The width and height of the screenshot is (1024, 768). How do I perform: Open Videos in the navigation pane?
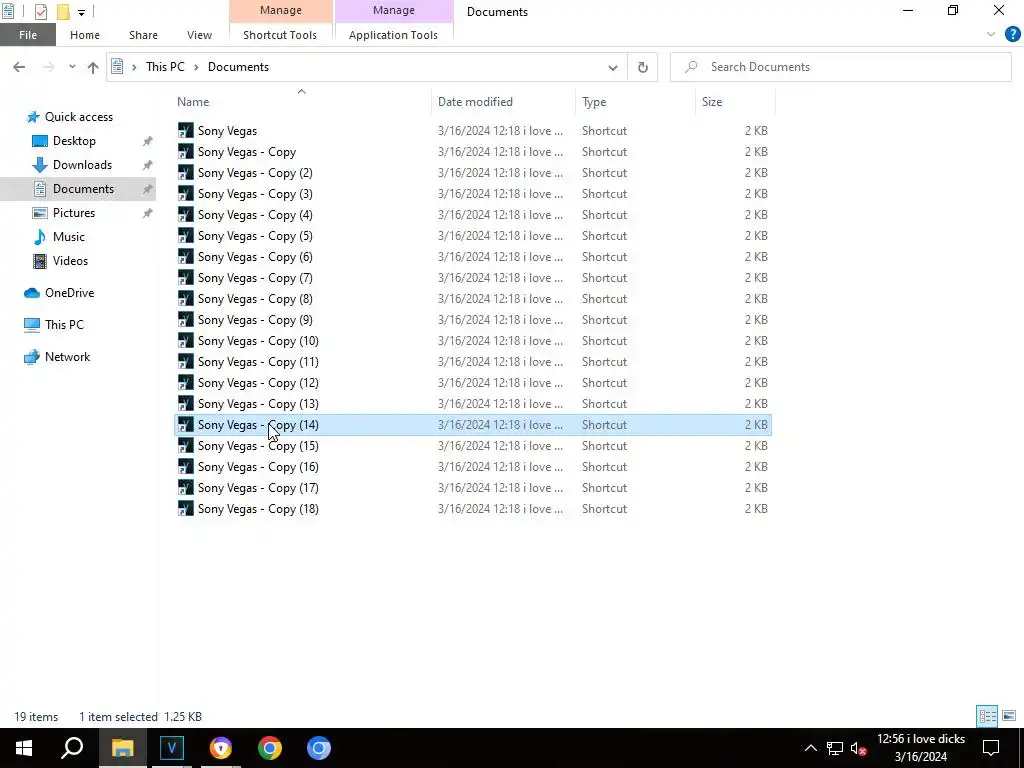(70, 261)
